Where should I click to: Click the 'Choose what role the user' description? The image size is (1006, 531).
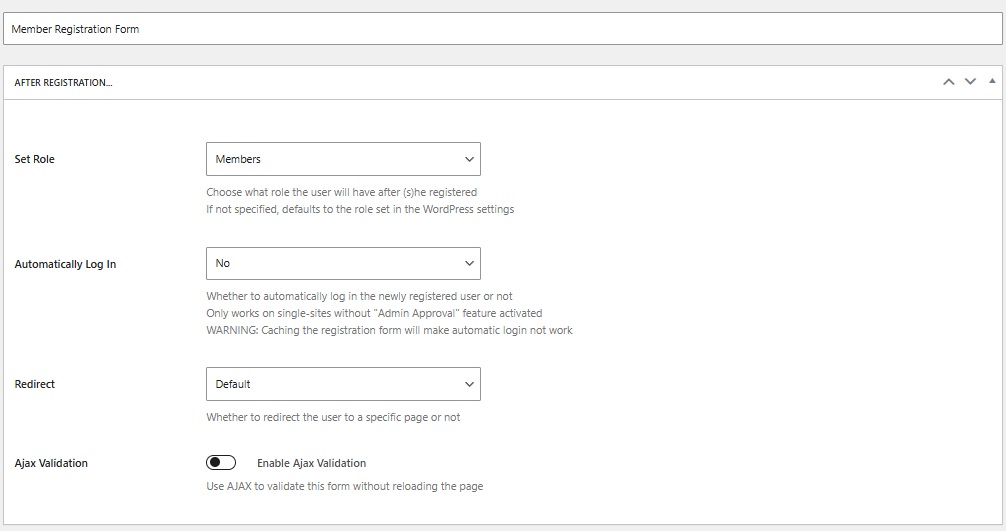(x=341, y=192)
